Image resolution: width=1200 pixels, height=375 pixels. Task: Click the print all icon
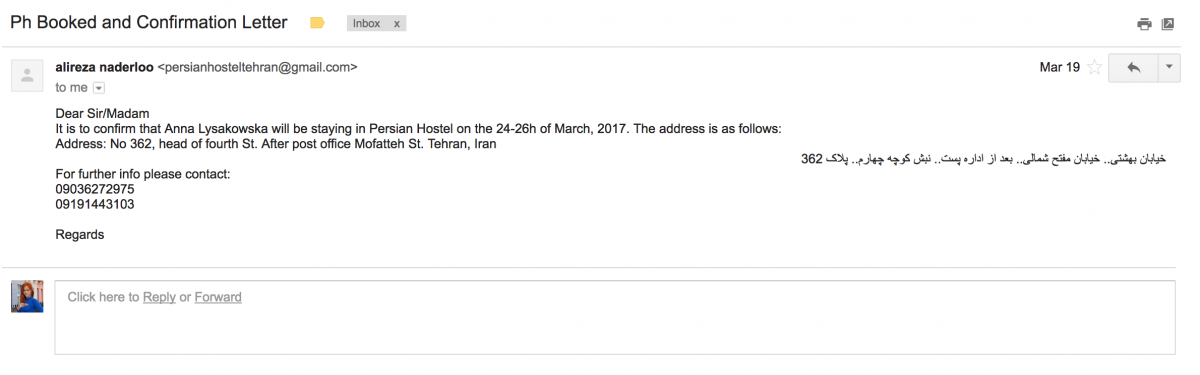pyautogui.click(x=1145, y=24)
